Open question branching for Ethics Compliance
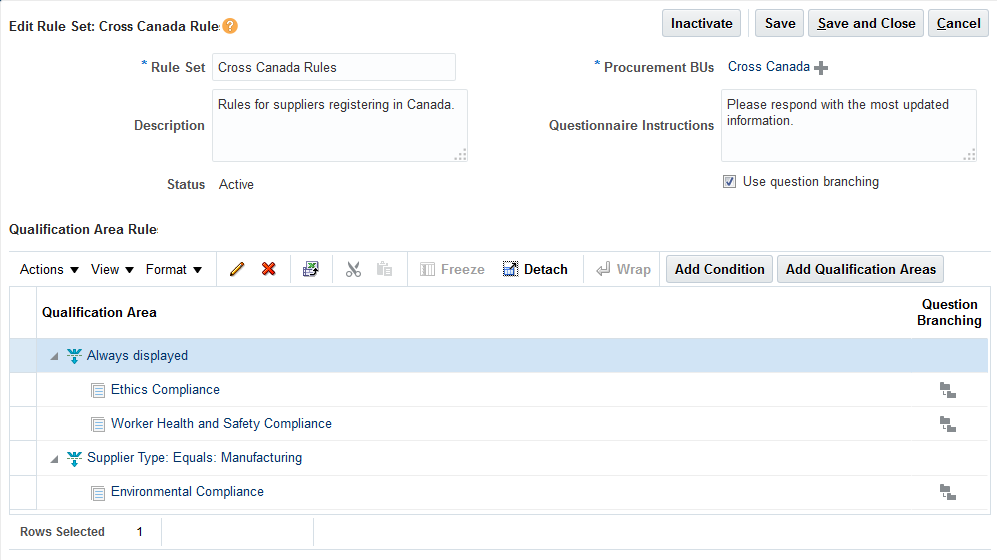The image size is (997, 560). (x=948, y=390)
